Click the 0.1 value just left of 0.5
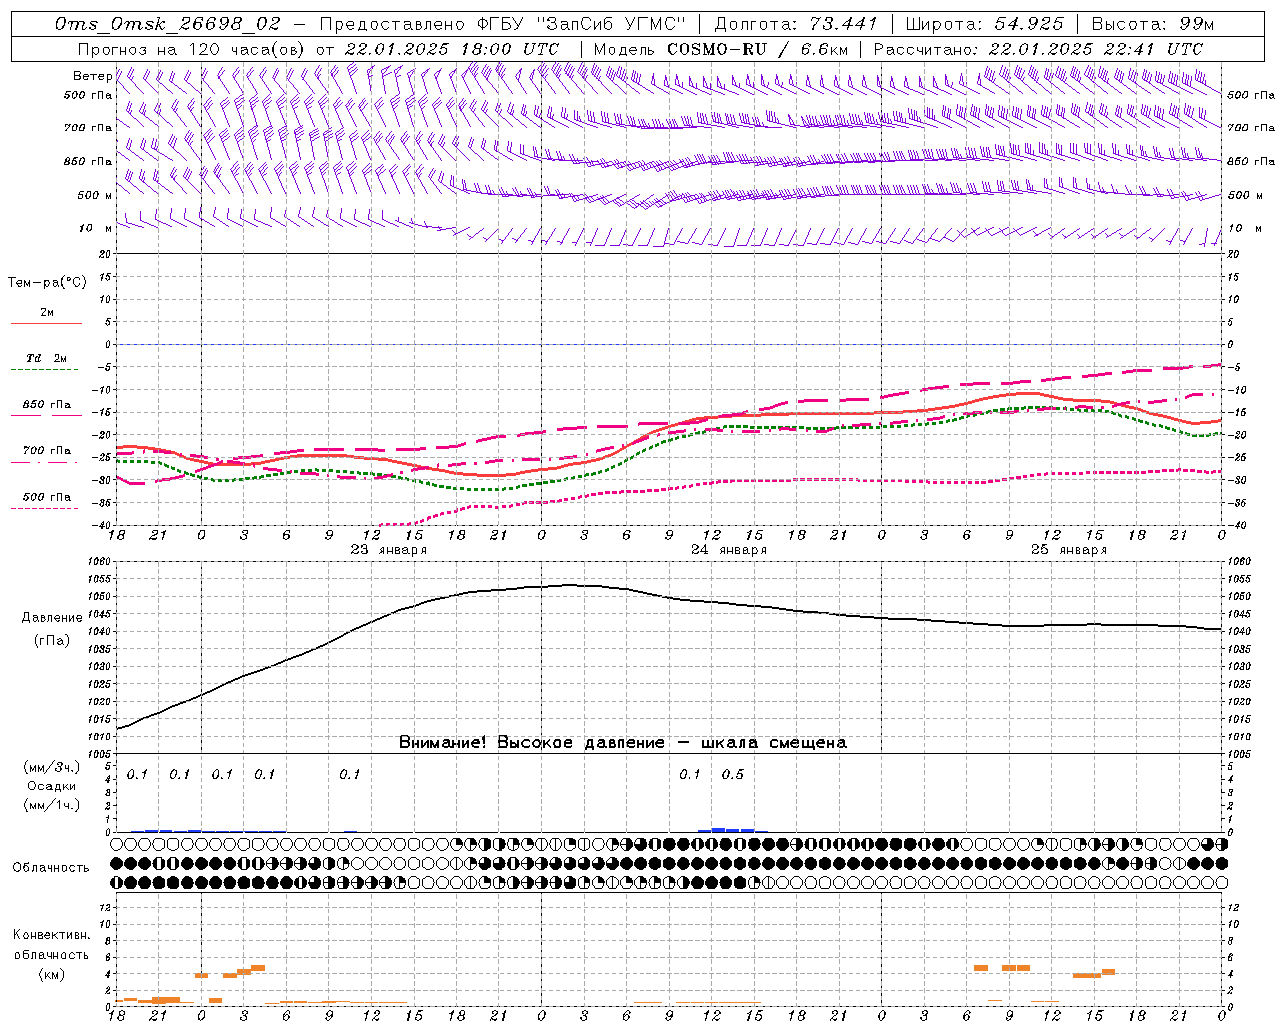Viewport: 1280px width, 1024px height. click(x=690, y=775)
